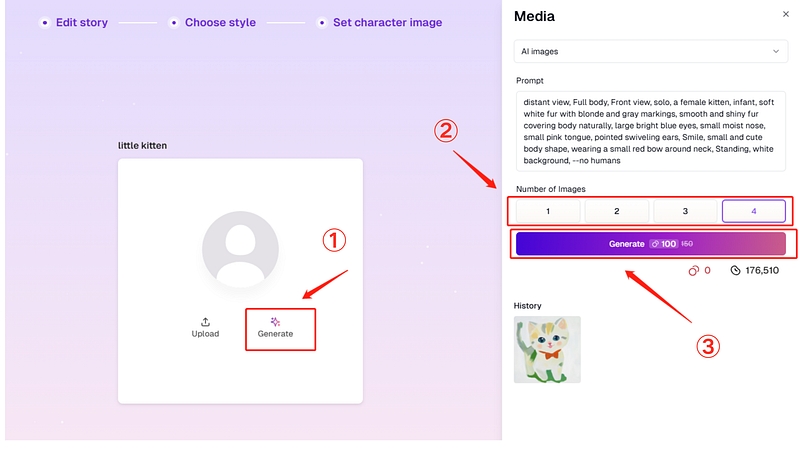Click the Upload arrow icon
Viewport: 800px width, 450px height.
pyautogui.click(x=205, y=322)
